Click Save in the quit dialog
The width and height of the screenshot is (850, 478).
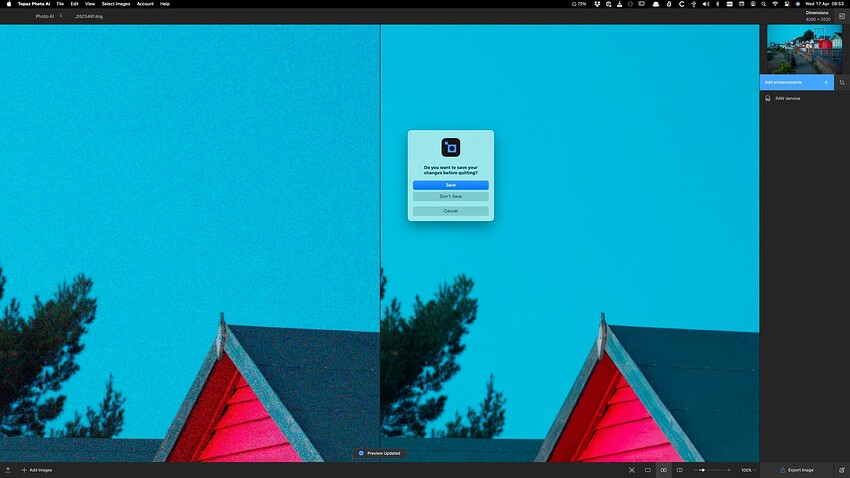tap(450, 185)
